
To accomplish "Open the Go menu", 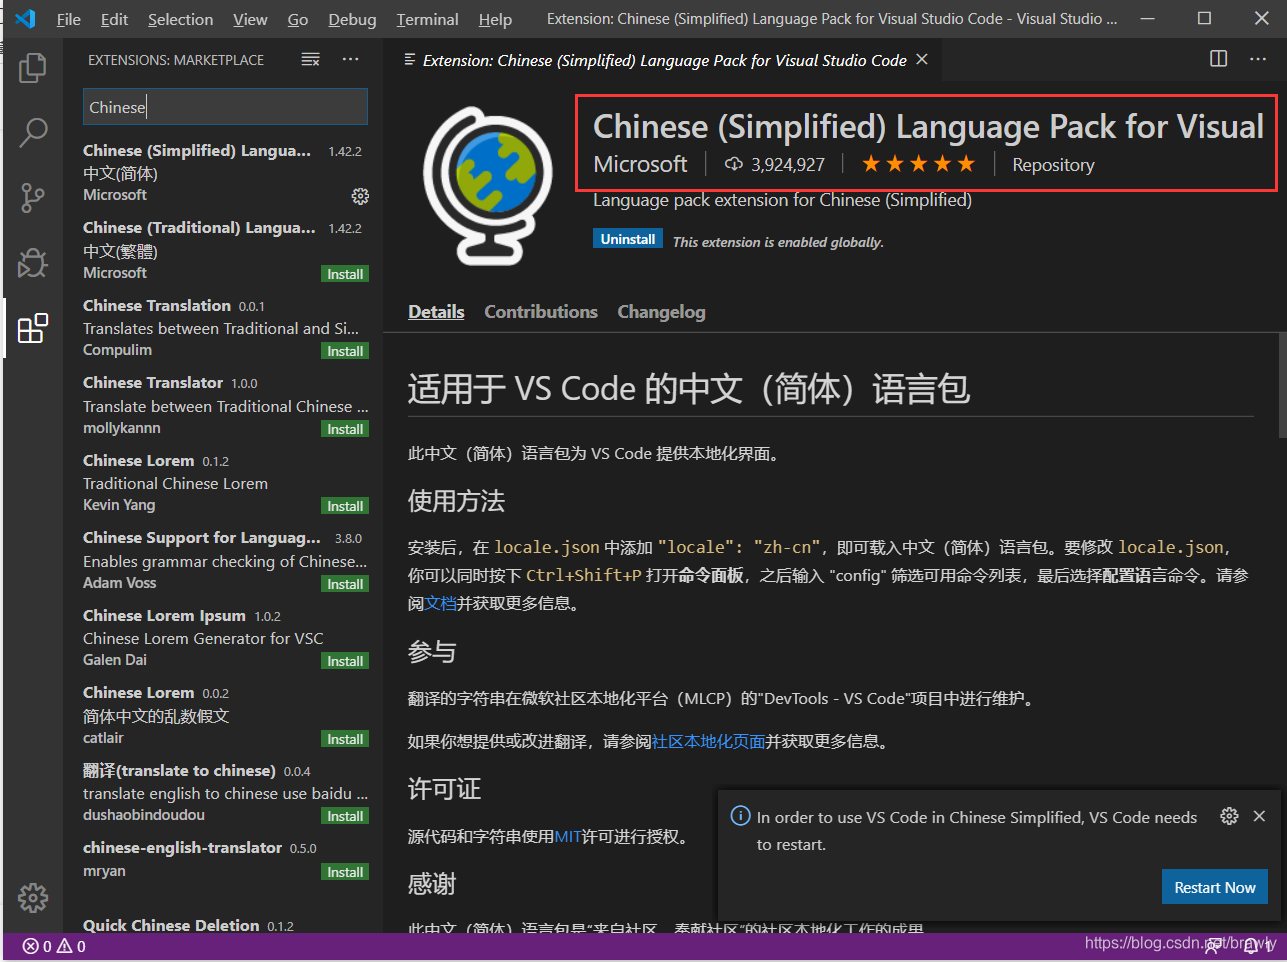I will point(298,19).
